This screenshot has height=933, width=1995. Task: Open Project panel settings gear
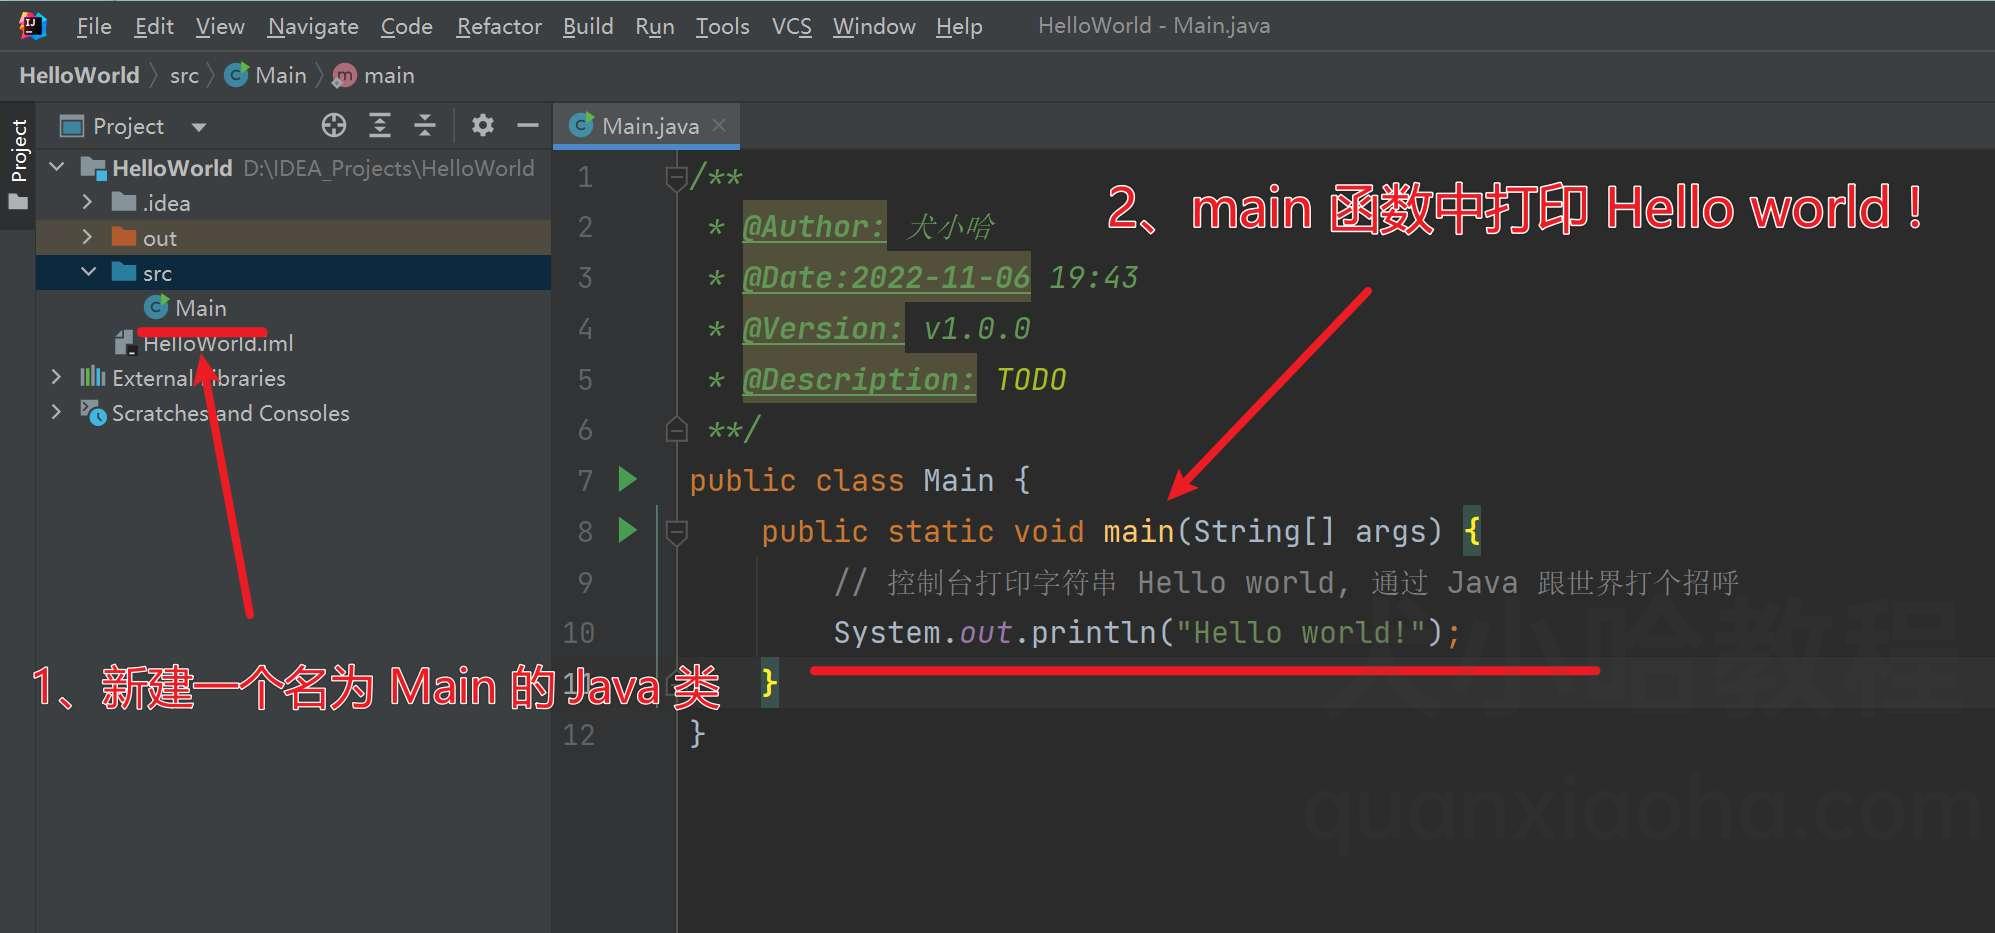coord(483,125)
